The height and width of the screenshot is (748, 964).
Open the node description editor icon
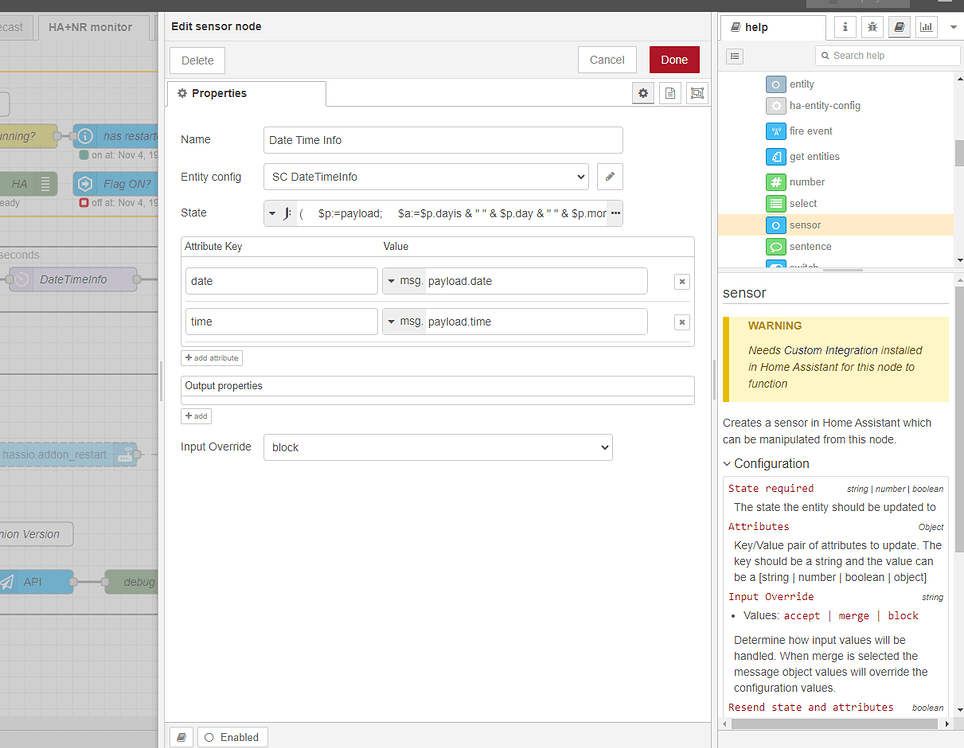pyautogui.click(x=668, y=92)
